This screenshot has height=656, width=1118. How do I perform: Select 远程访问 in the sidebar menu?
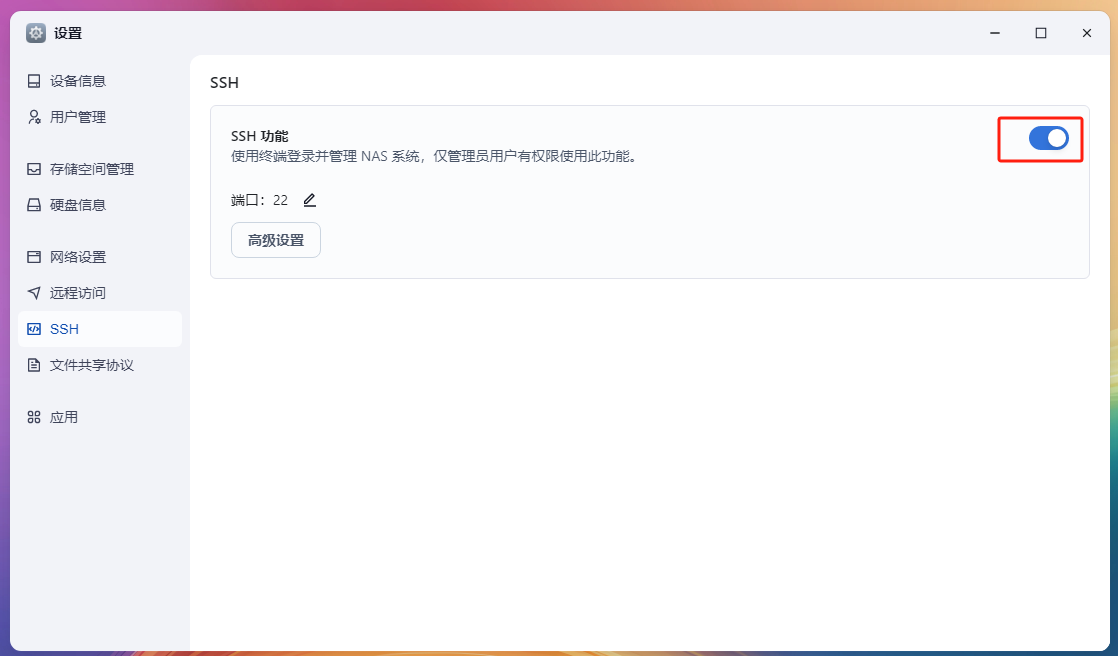click(78, 293)
